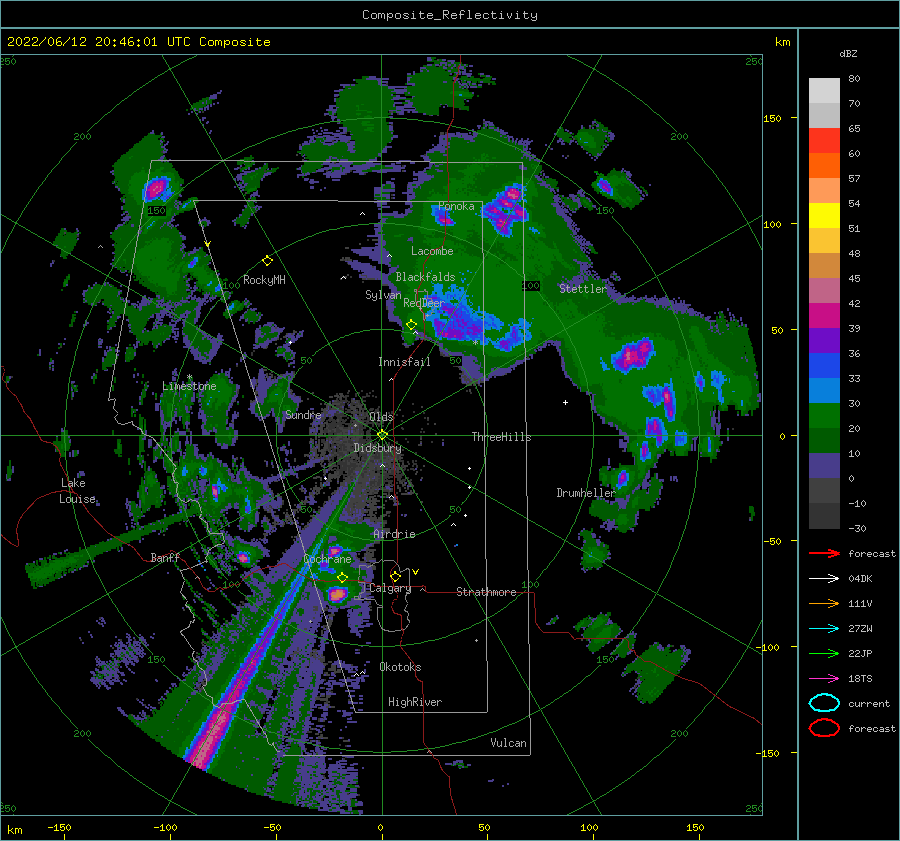Click the Vulcan city label
This screenshot has width=900, height=841.
[x=509, y=743]
